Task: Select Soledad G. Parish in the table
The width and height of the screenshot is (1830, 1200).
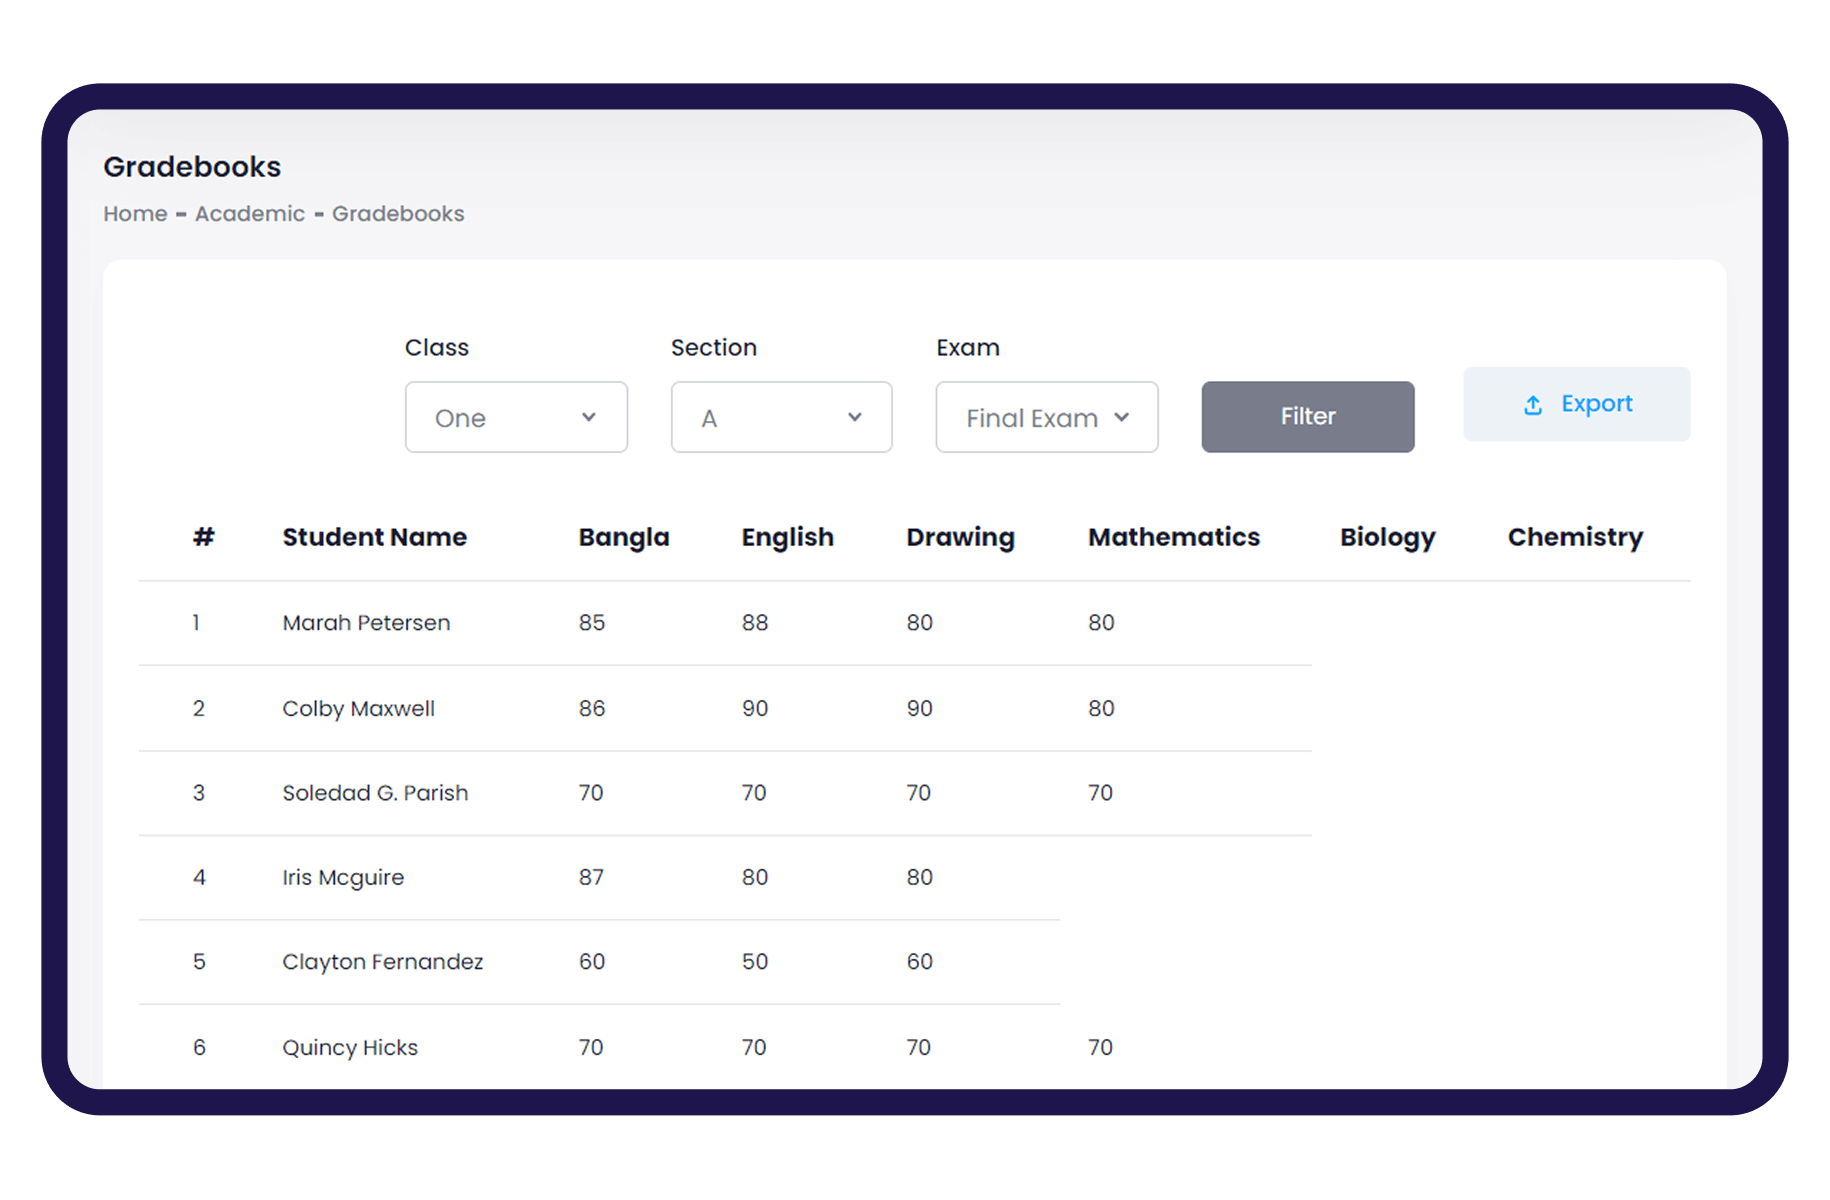Action: (375, 793)
